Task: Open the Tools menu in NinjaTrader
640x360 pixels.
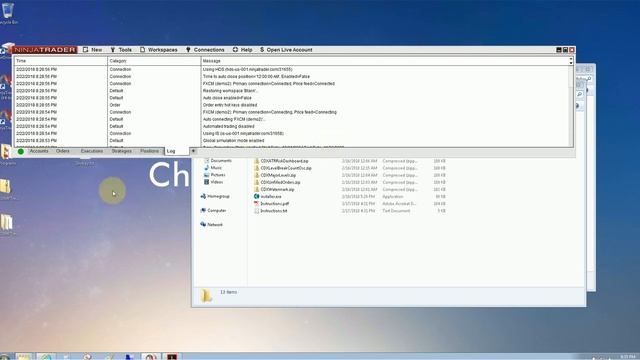Action: [121, 50]
